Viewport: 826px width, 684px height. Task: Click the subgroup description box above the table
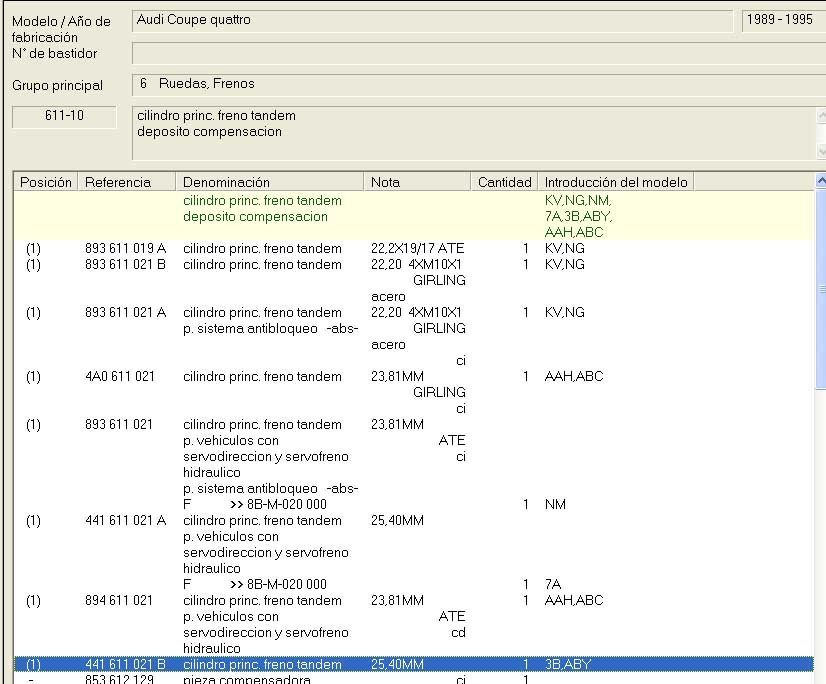tap(474, 133)
